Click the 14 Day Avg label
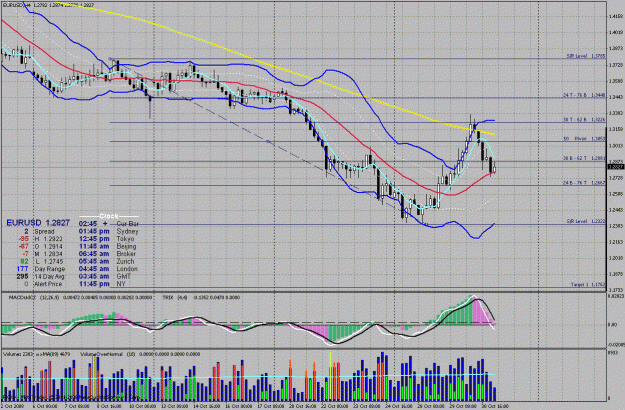Screen dimensions: 625x410 [x=50, y=277]
